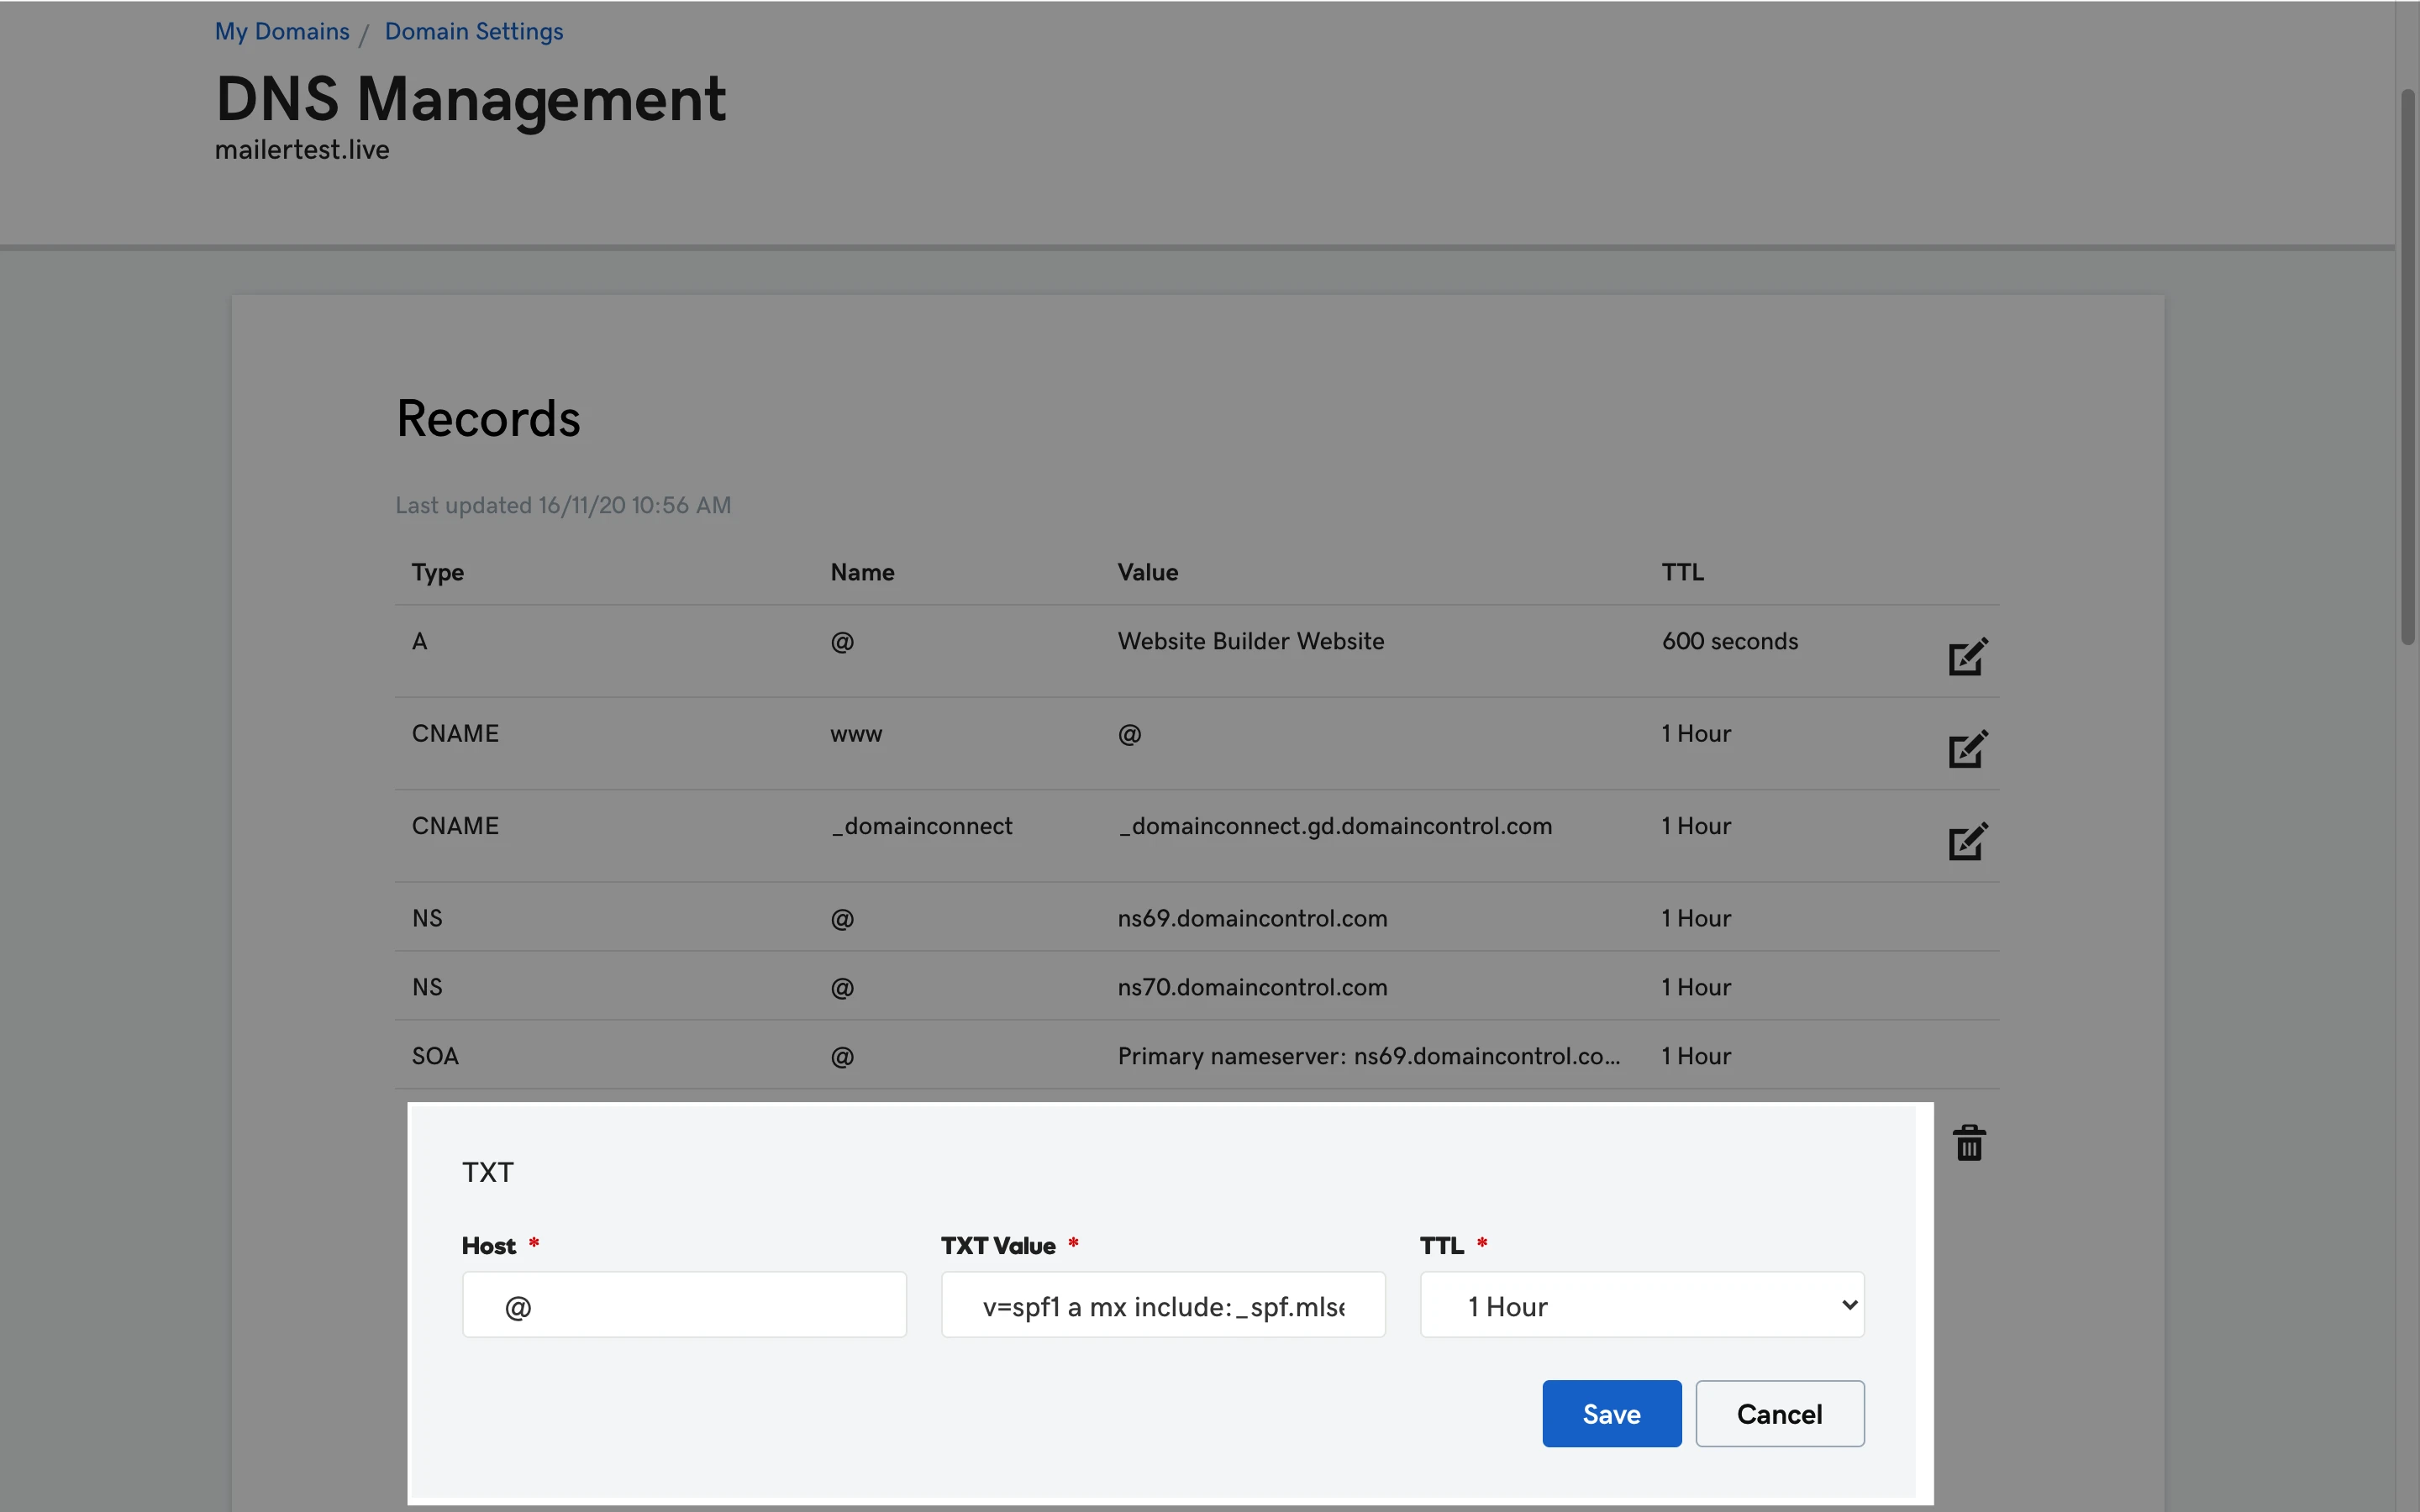Viewport: 2420px width, 1512px height.
Task: Delete the TXT record with trash icon
Action: tap(1969, 1142)
